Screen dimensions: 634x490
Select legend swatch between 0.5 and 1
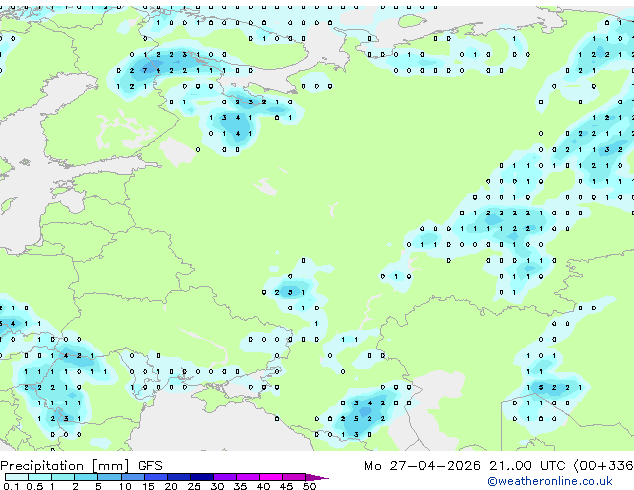point(40,477)
